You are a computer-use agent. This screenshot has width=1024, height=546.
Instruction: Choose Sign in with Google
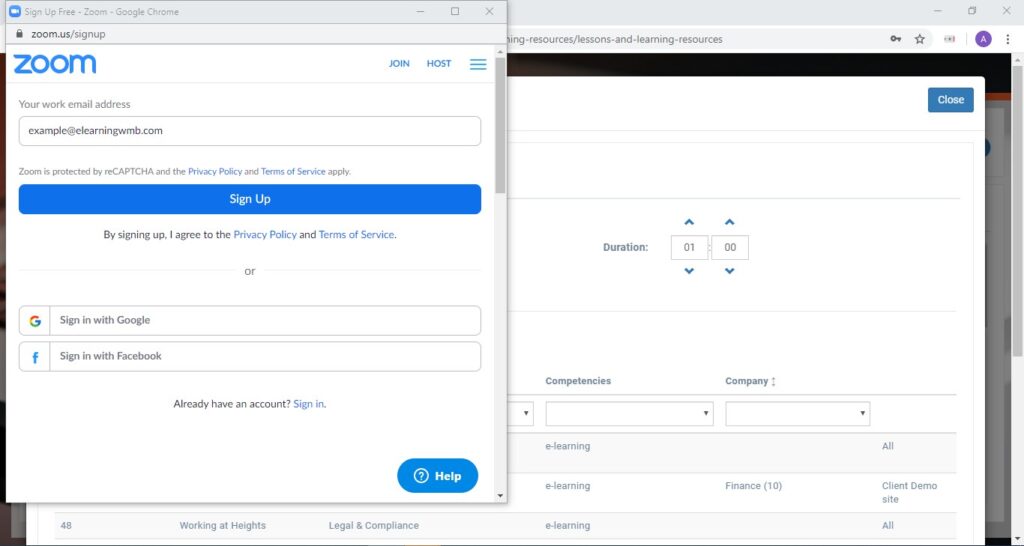tap(249, 321)
